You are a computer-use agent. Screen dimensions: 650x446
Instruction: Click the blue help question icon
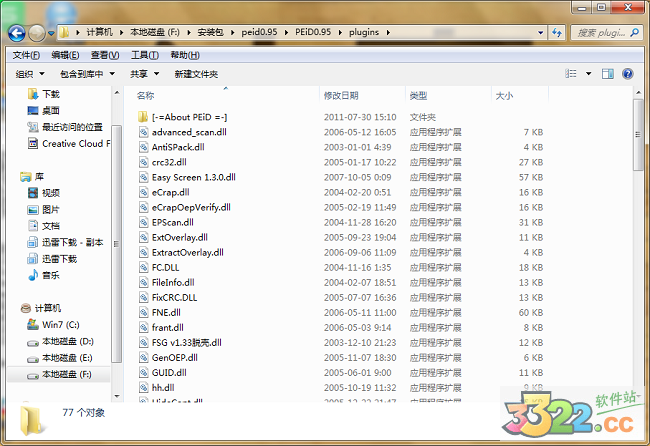tap(628, 74)
